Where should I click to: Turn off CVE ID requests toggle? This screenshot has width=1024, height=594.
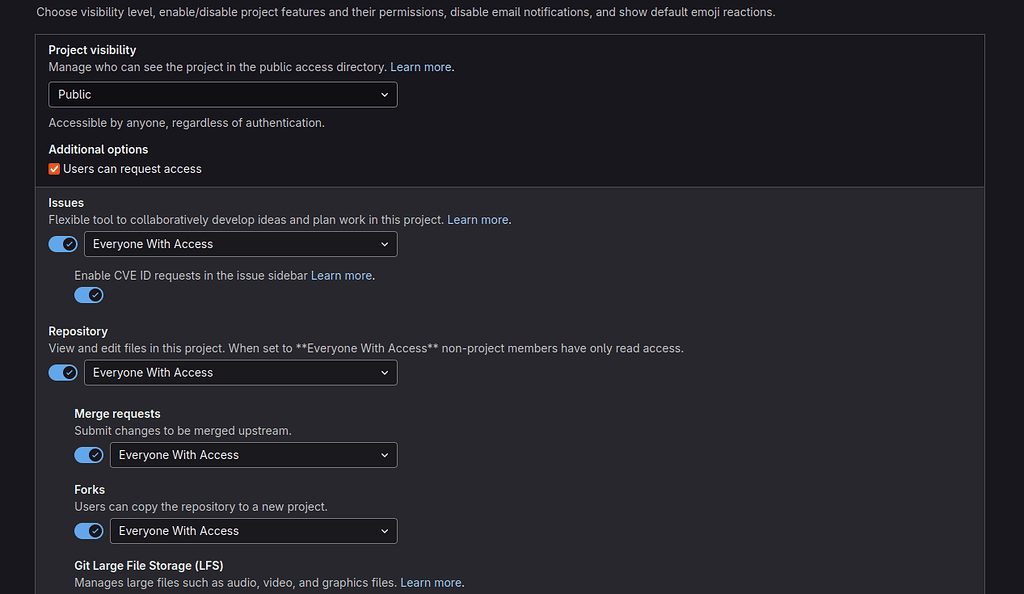[89, 295]
